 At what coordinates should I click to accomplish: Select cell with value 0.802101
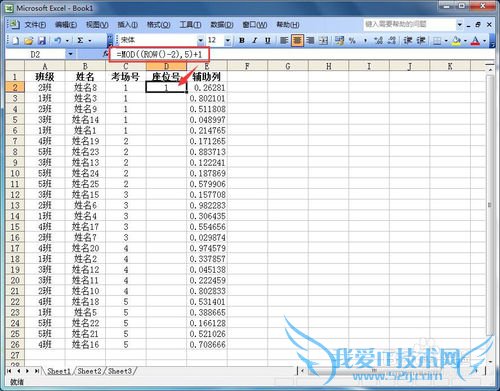coord(207,98)
